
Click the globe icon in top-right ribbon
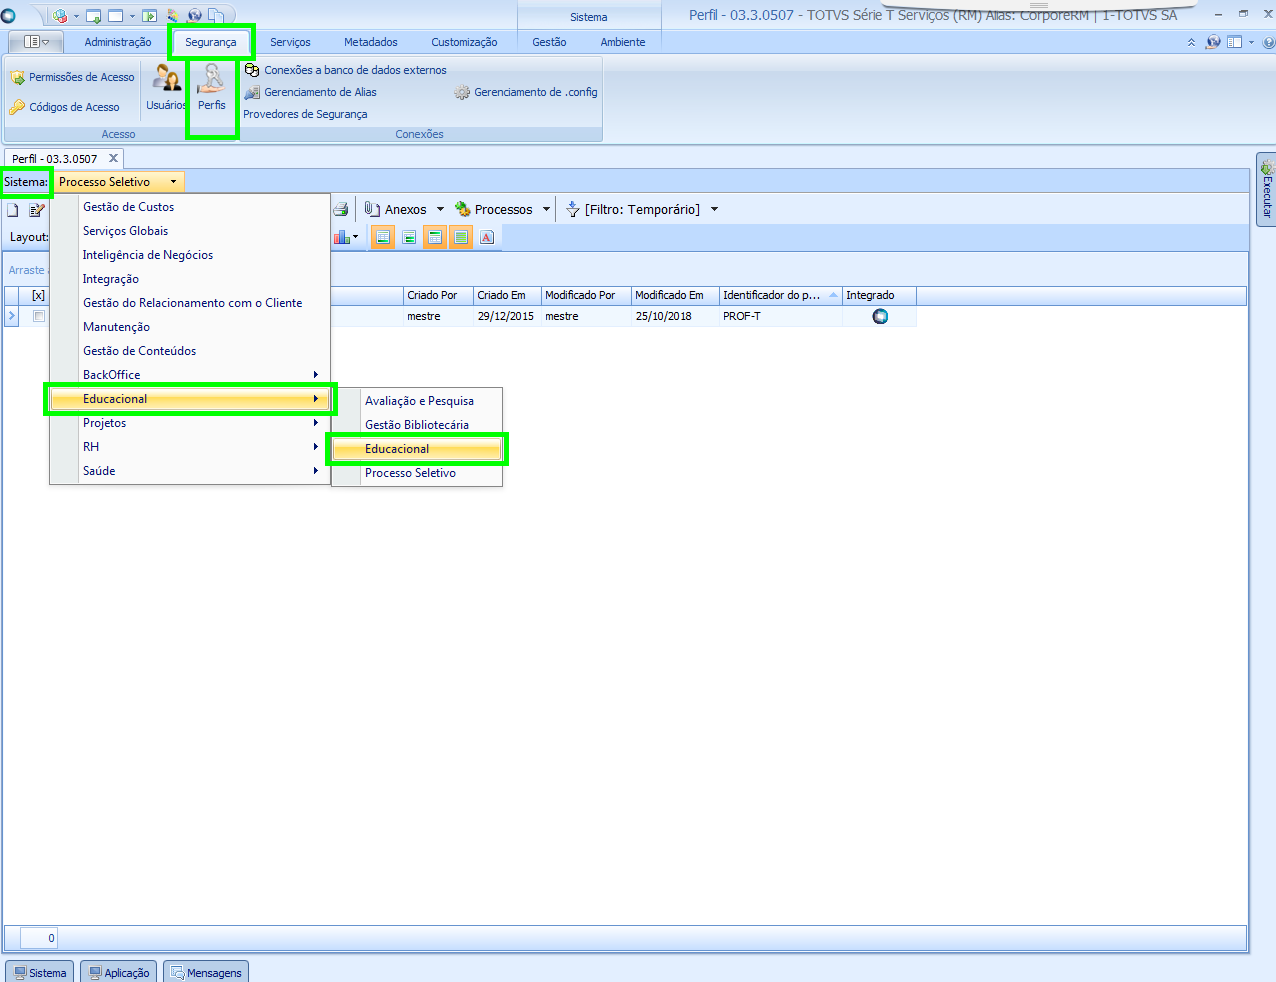(x=1213, y=42)
